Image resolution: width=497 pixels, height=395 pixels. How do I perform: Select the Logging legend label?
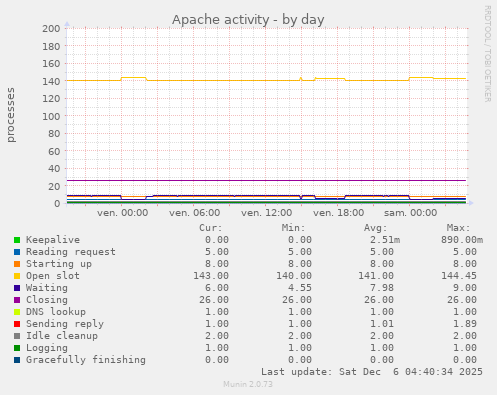coord(47,348)
